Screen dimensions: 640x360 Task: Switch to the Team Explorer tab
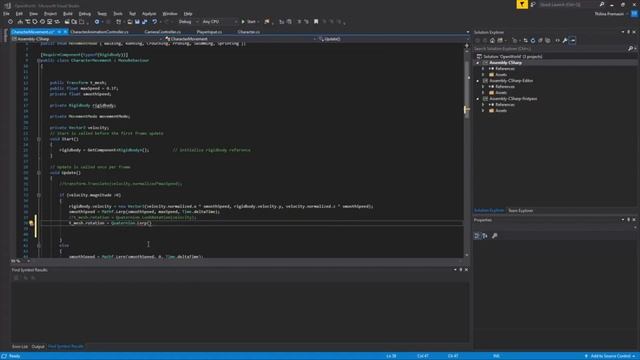tap(520, 211)
